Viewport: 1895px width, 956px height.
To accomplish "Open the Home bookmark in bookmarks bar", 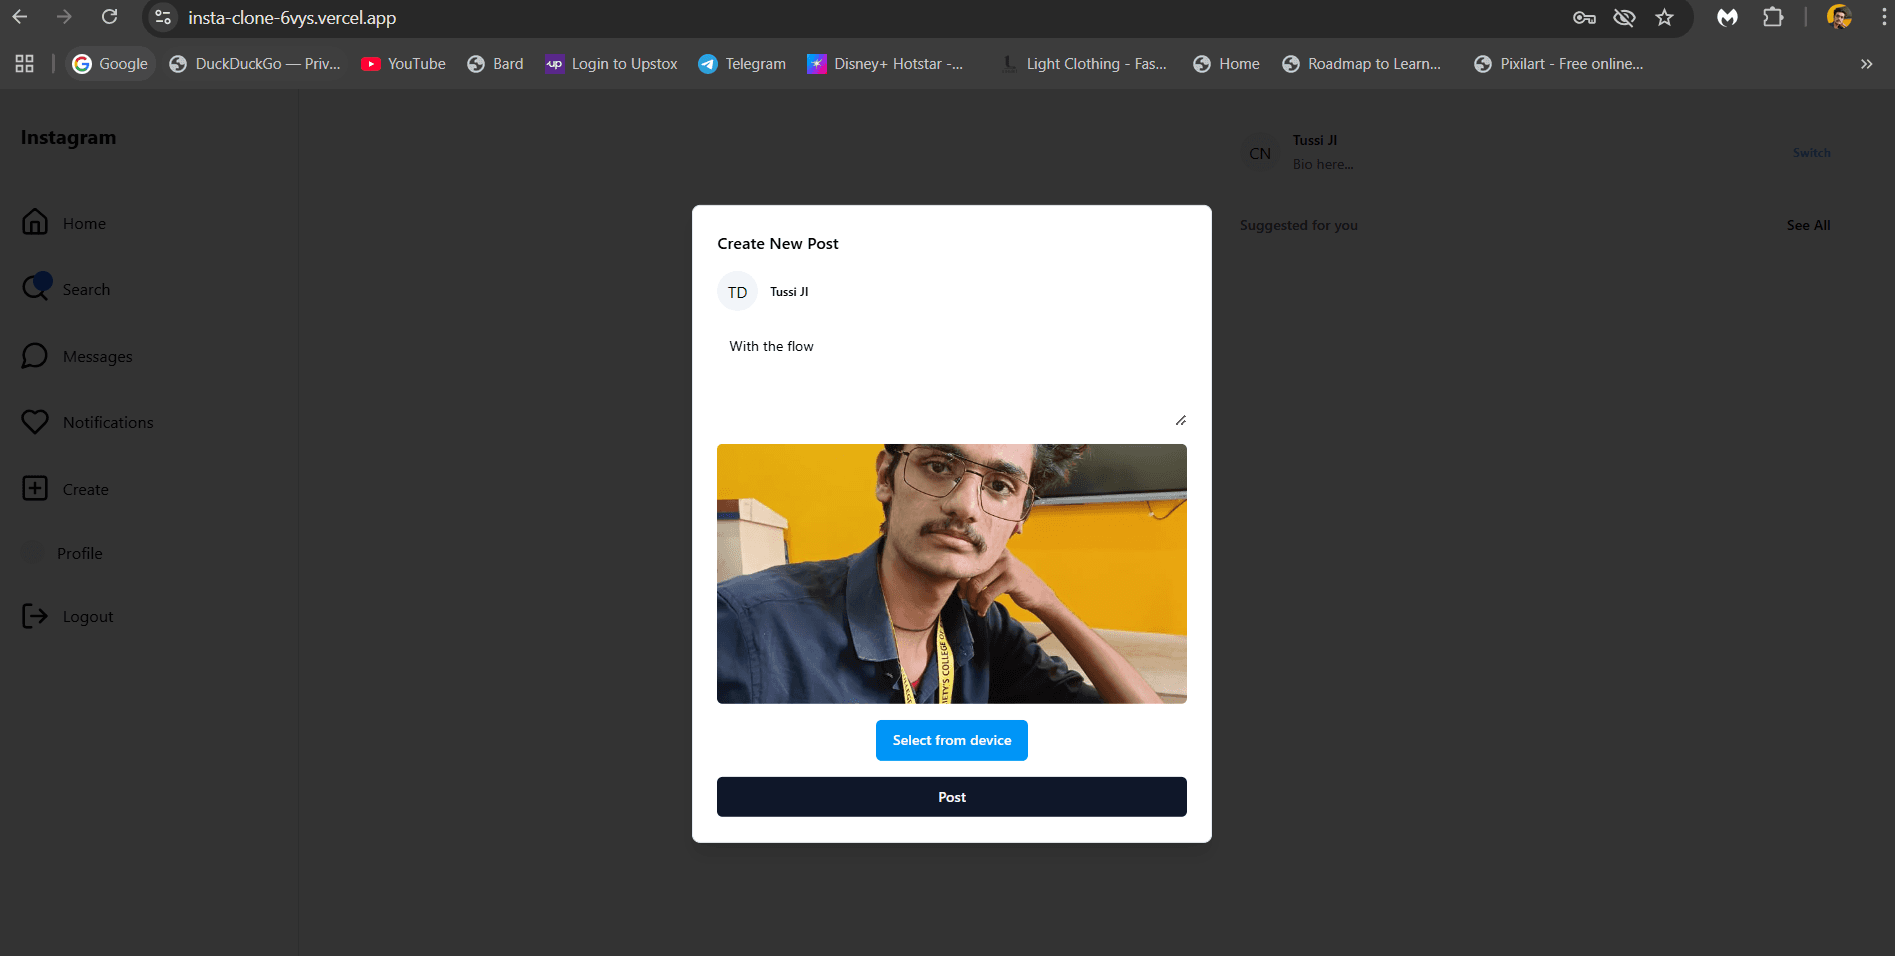I will 1227,64.
